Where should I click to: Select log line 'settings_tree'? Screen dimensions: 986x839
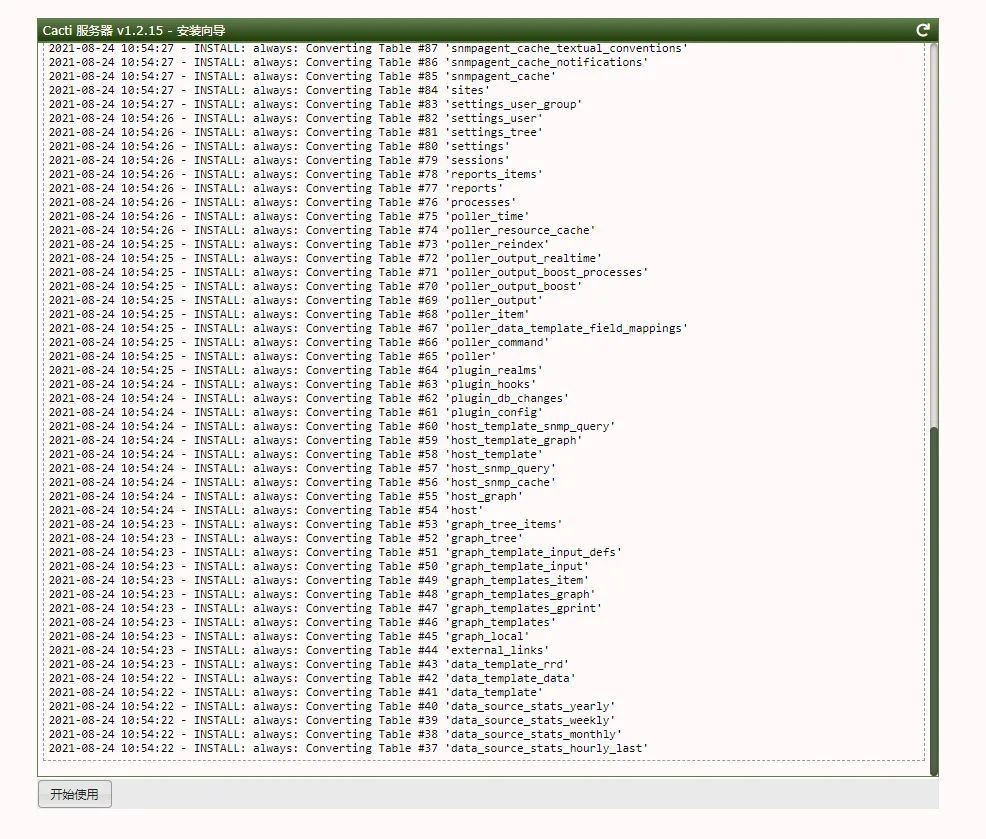tap(295, 132)
